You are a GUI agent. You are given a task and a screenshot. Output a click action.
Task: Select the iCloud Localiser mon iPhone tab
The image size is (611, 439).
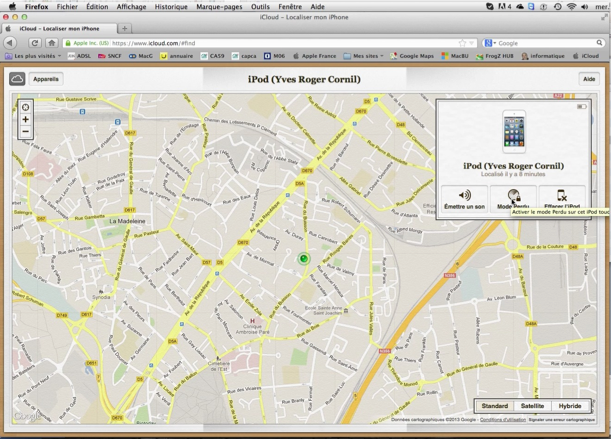(59, 28)
